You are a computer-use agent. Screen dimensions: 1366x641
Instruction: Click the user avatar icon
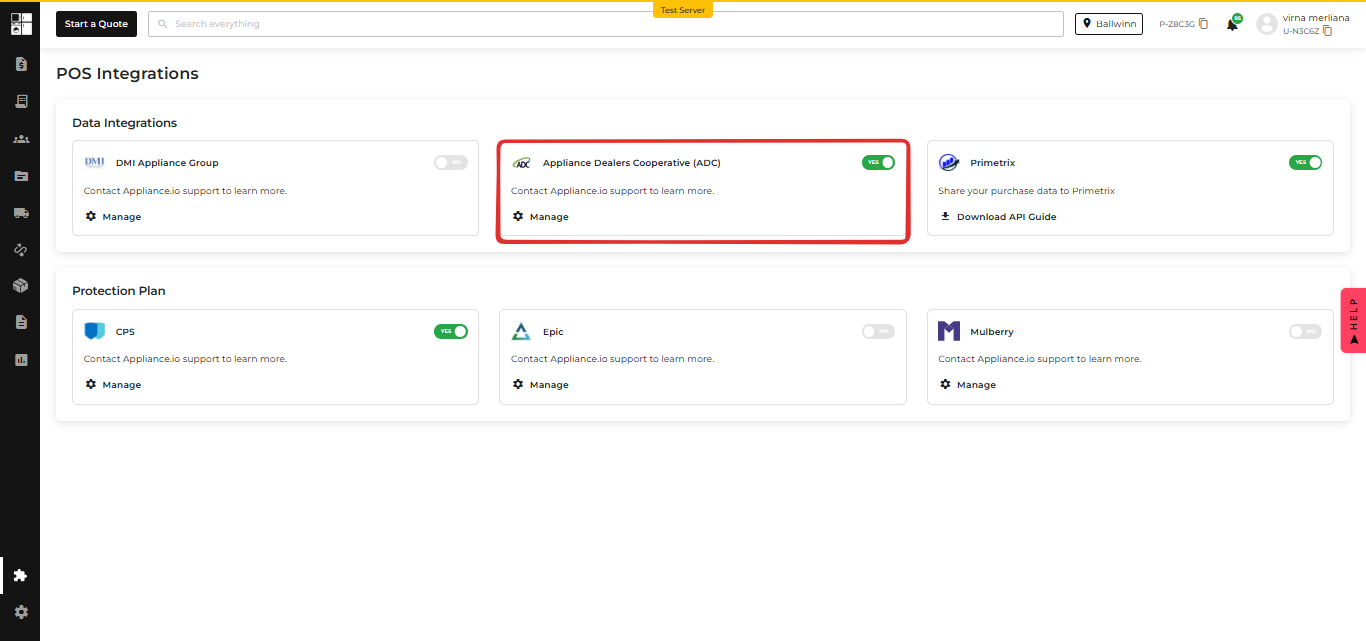pos(1267,24)
